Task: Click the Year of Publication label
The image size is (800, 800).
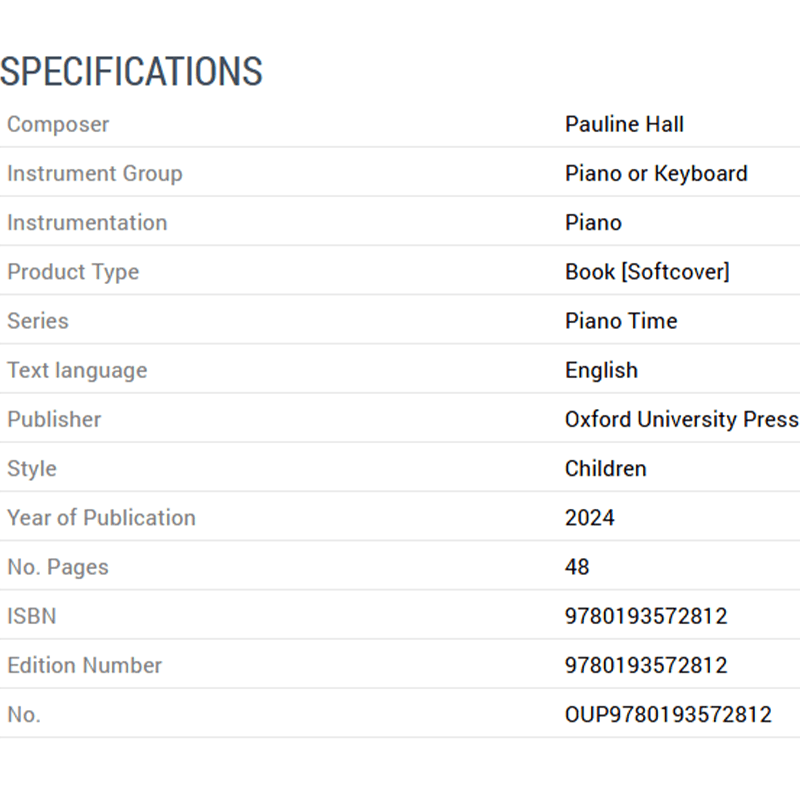Action: (102, 518)
